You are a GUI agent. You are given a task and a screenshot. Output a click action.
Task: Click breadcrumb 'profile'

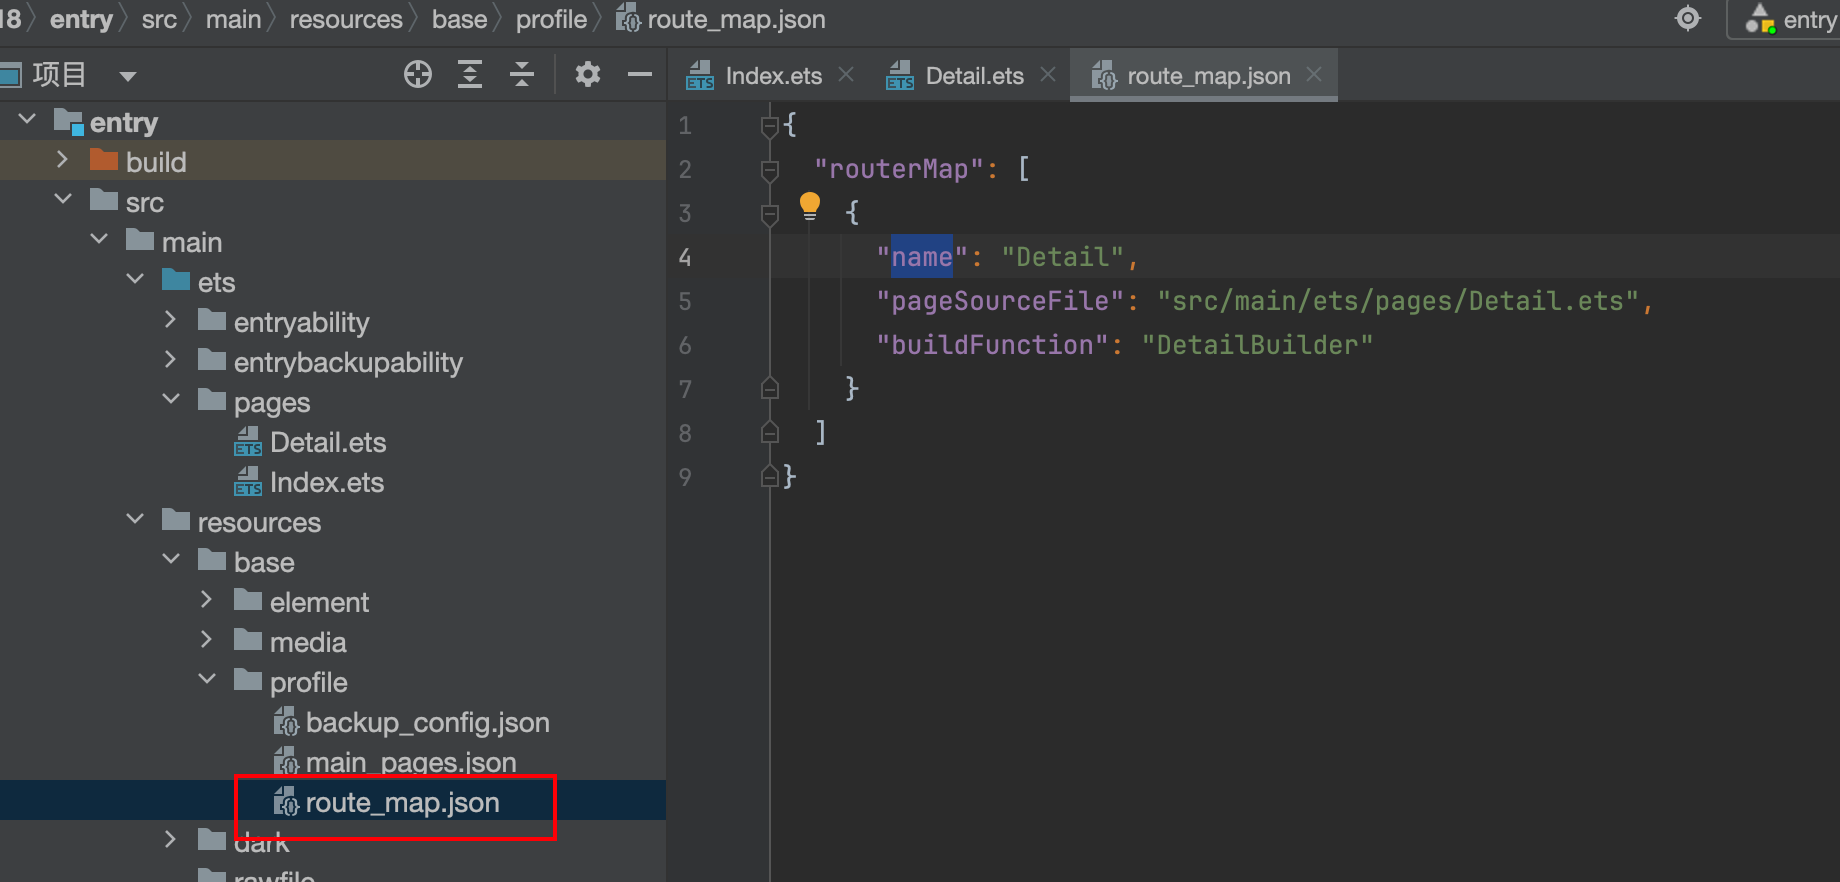pos(551,19)
